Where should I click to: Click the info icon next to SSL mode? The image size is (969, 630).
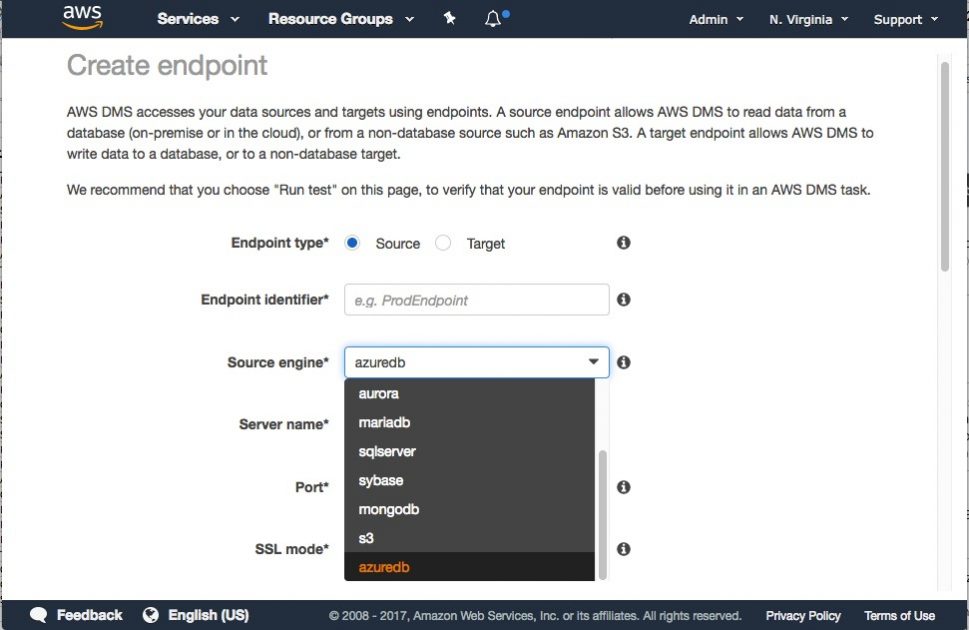[x=623, y=548]
